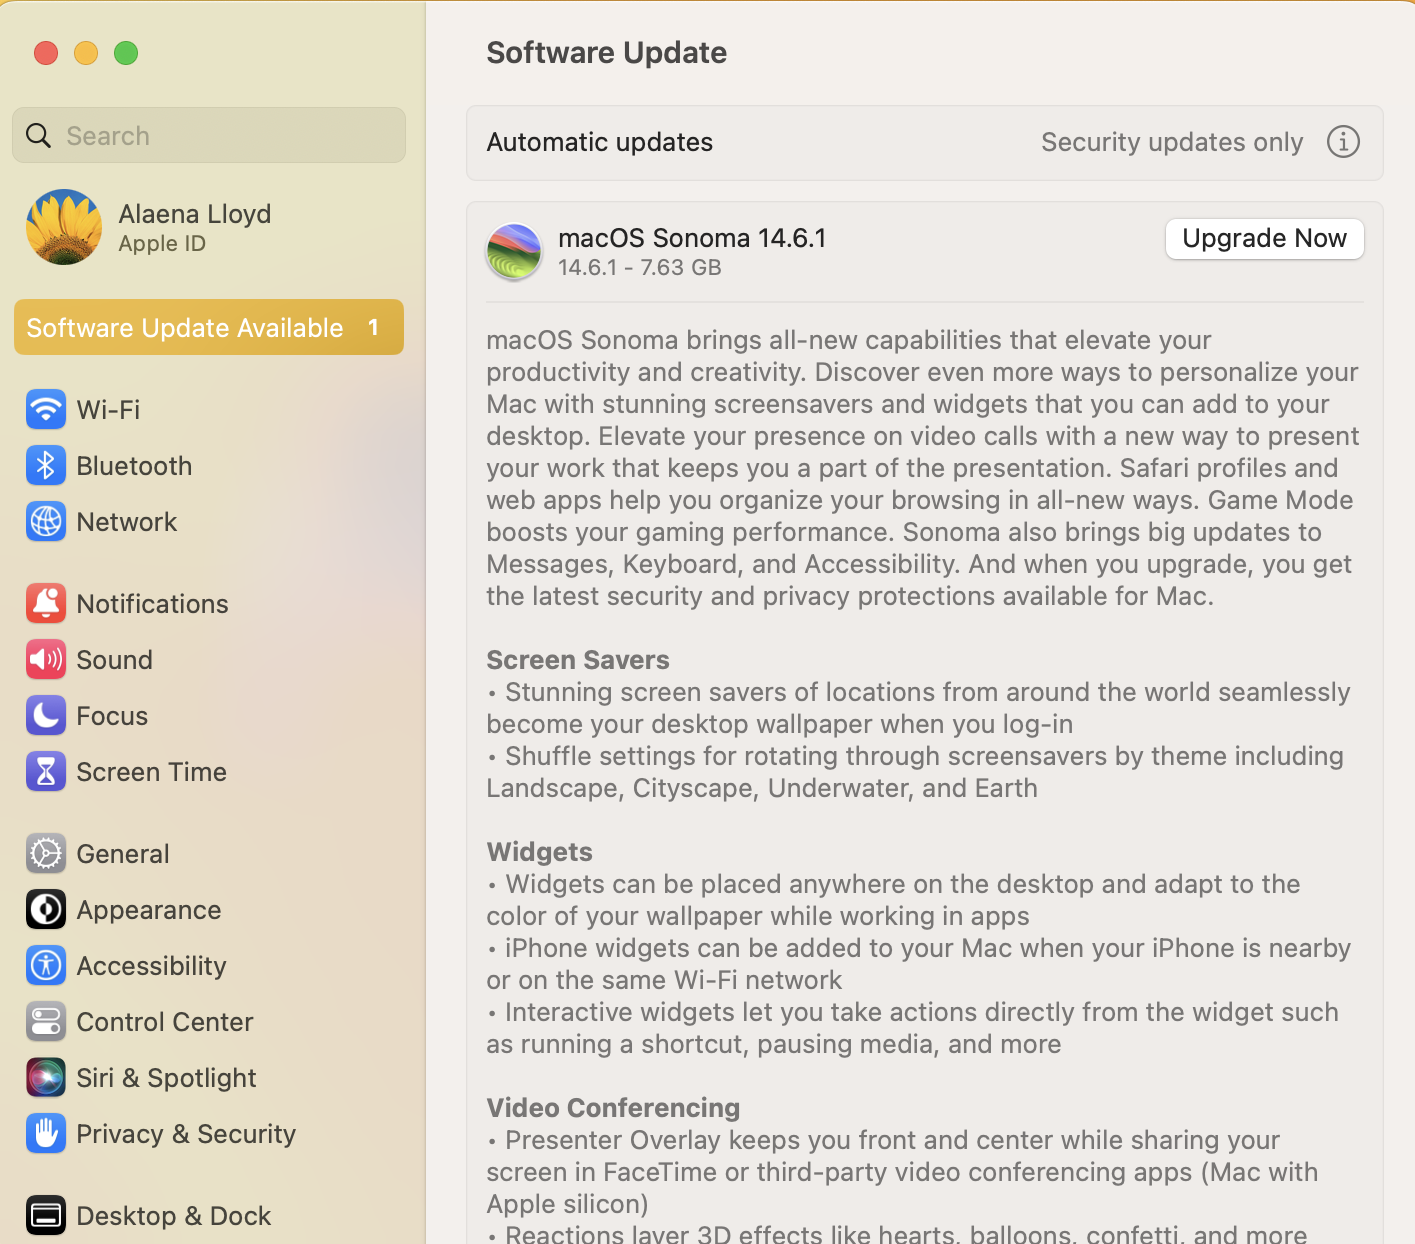The image size is (1415, 1244).
Task: Click the Widgets heading
Action: (x=540, y=852)
